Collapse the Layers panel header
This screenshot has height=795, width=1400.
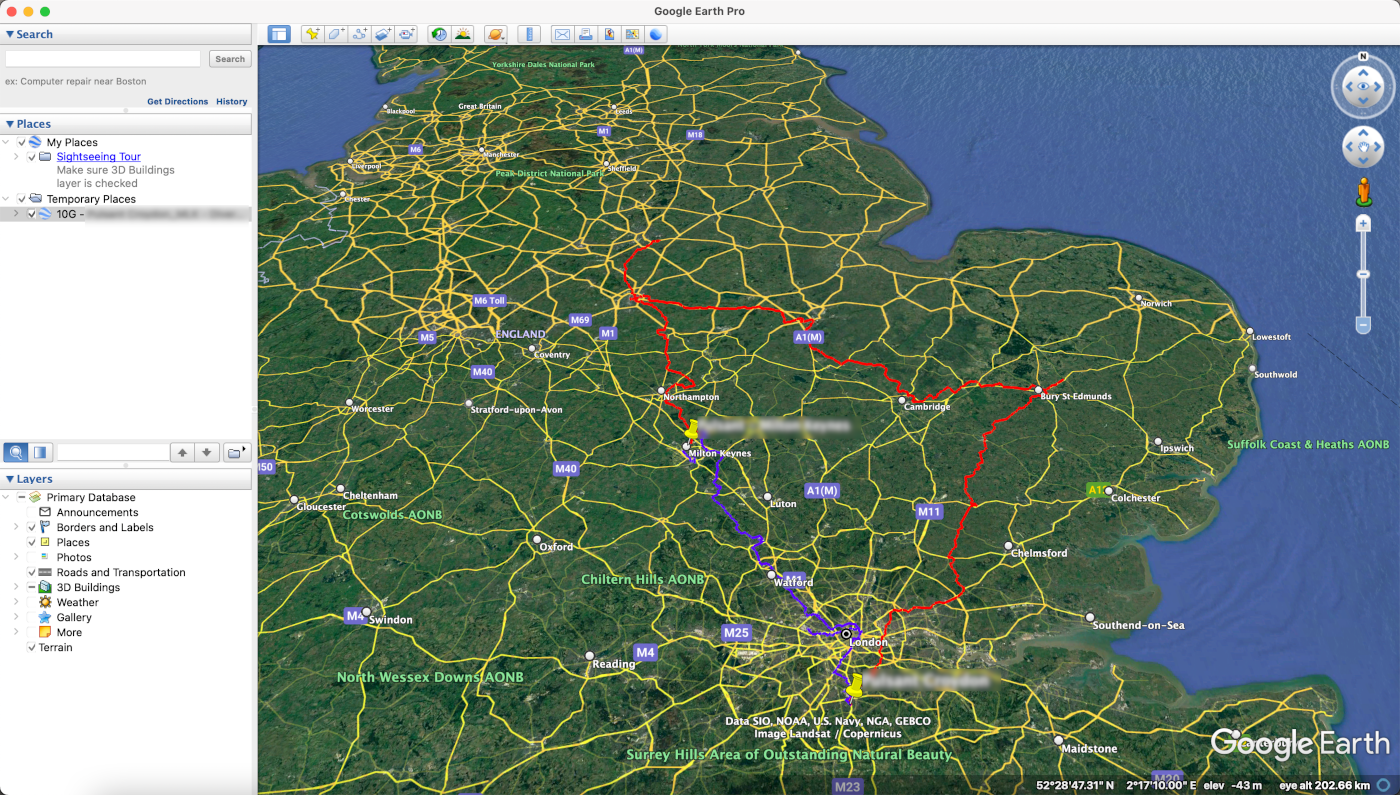10,479
